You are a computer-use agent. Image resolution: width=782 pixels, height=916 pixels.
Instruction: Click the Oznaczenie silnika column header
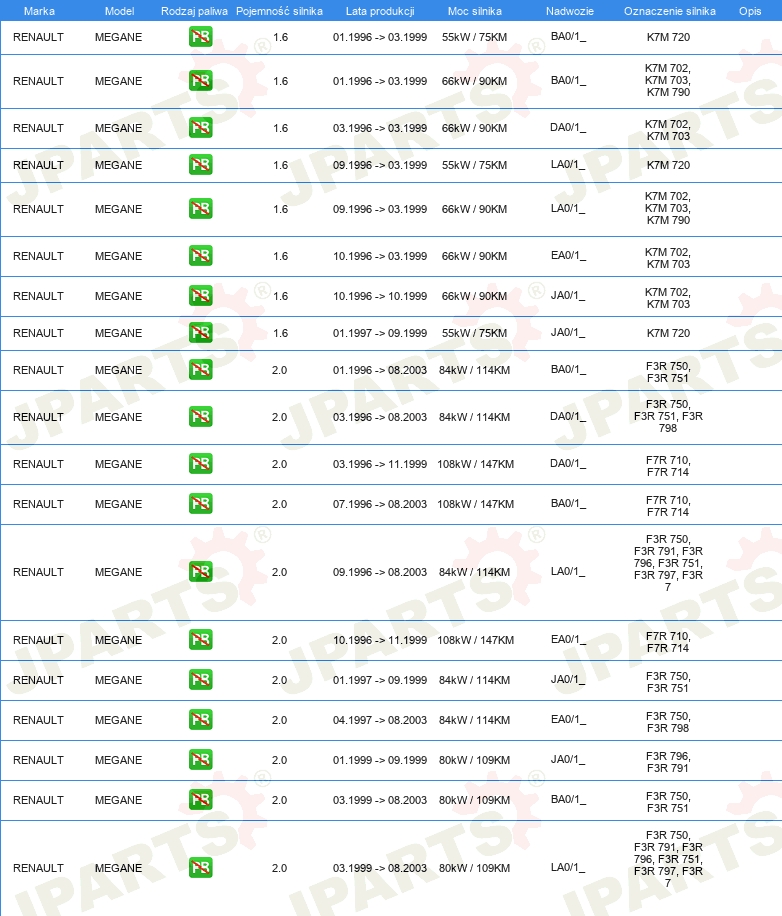point(669,11)
